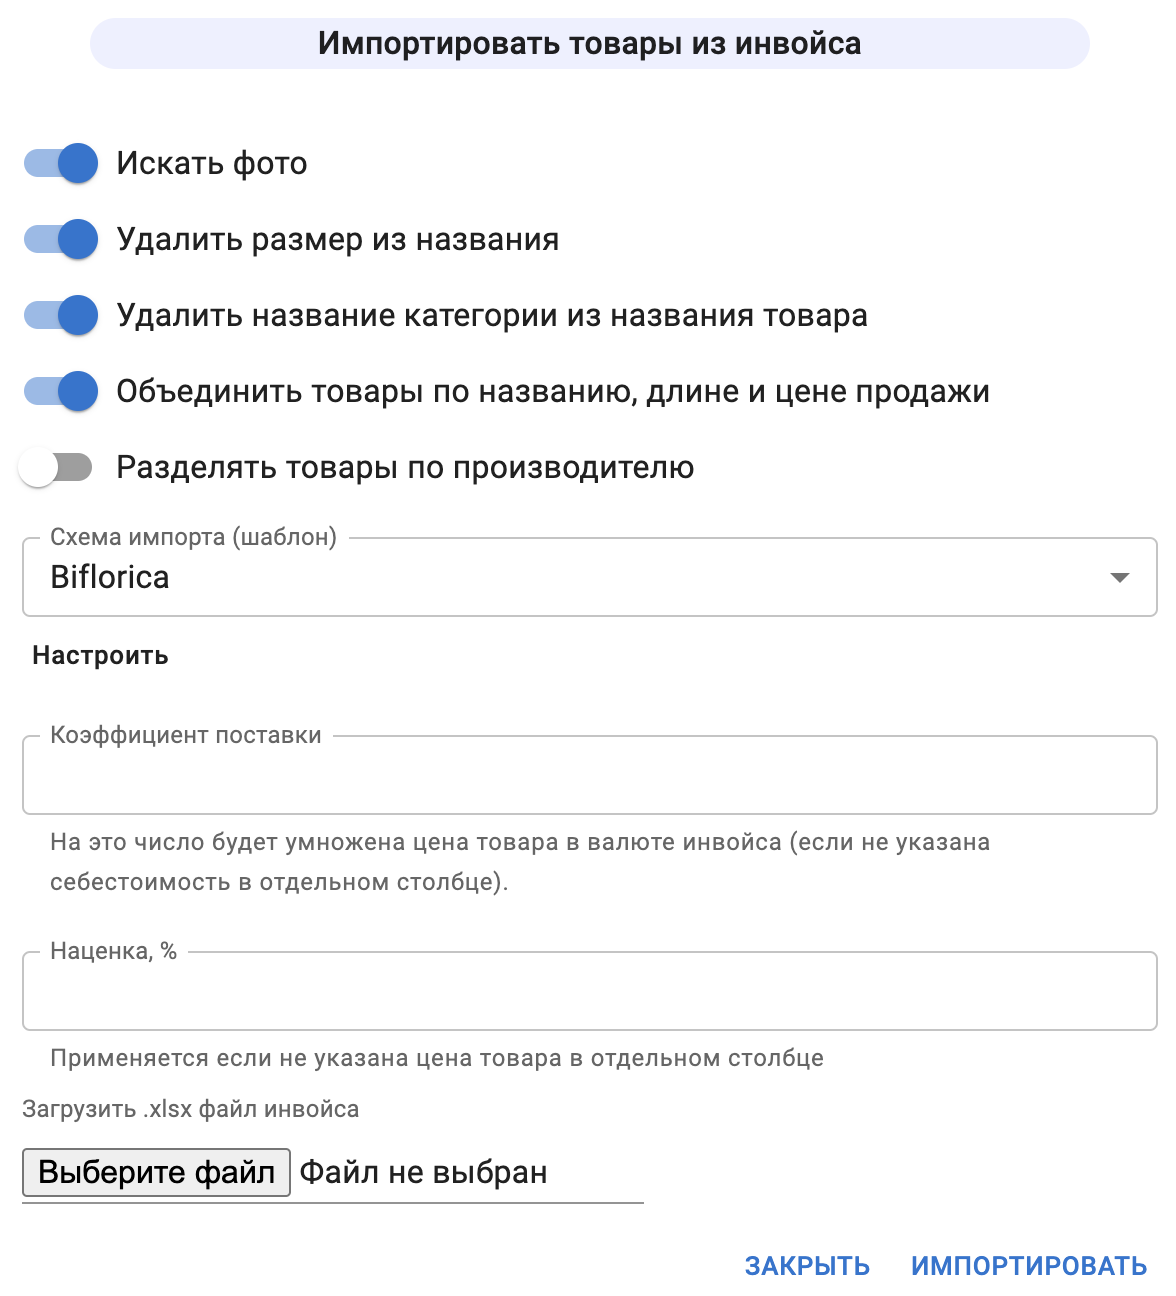Click the "Файл не выбран" label
1176x1296 pixels.
point(423,1171)
